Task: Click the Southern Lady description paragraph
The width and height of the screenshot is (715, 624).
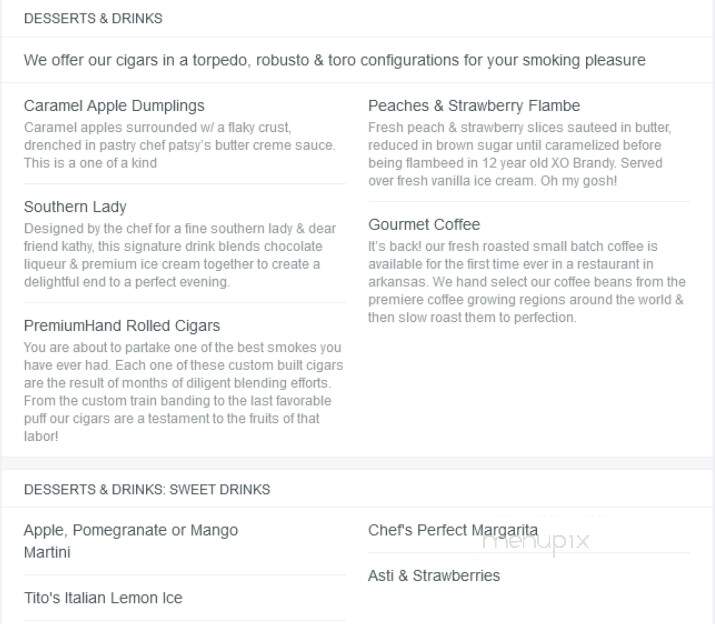Action: pyautogui.click(x=180, y=255)
